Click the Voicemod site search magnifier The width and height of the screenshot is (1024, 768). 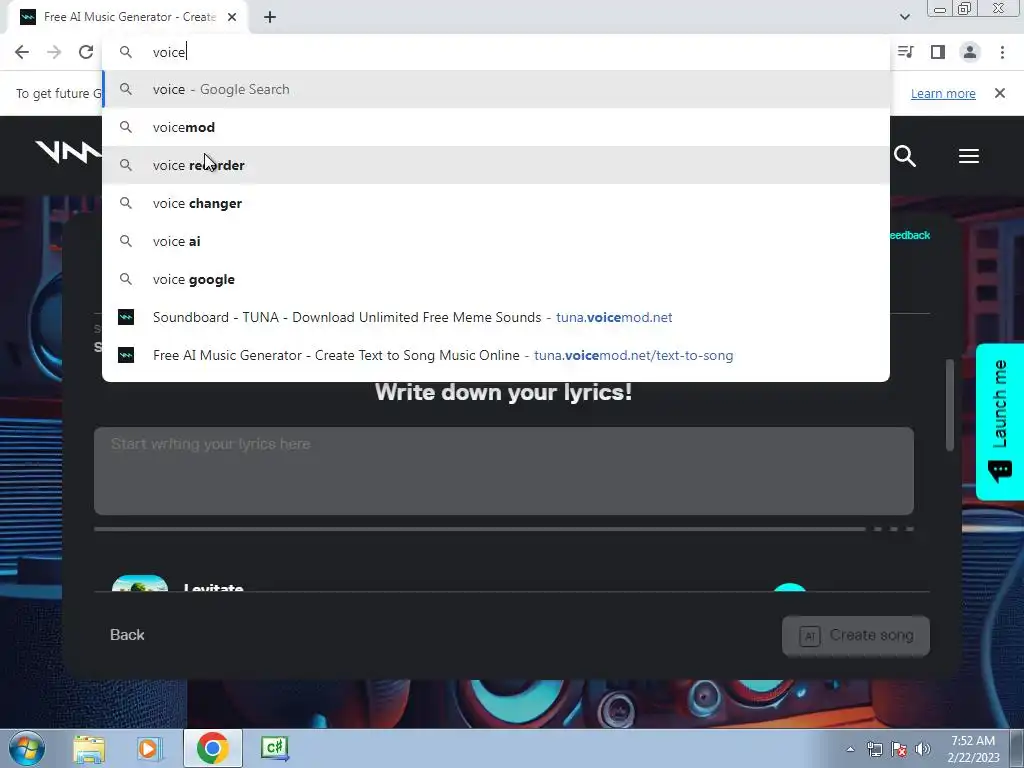pyautogui.click(x=905, y=156)
